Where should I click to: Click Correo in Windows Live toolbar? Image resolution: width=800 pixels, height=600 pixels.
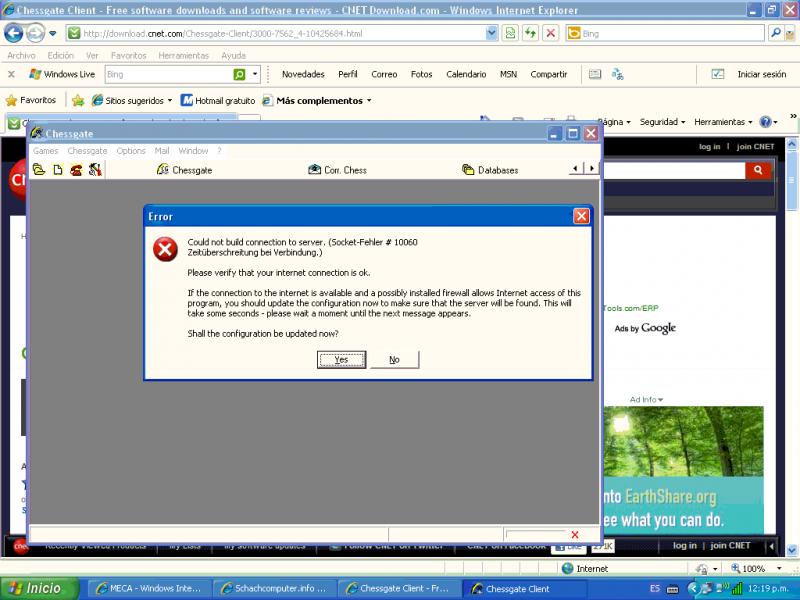[384, 74]
